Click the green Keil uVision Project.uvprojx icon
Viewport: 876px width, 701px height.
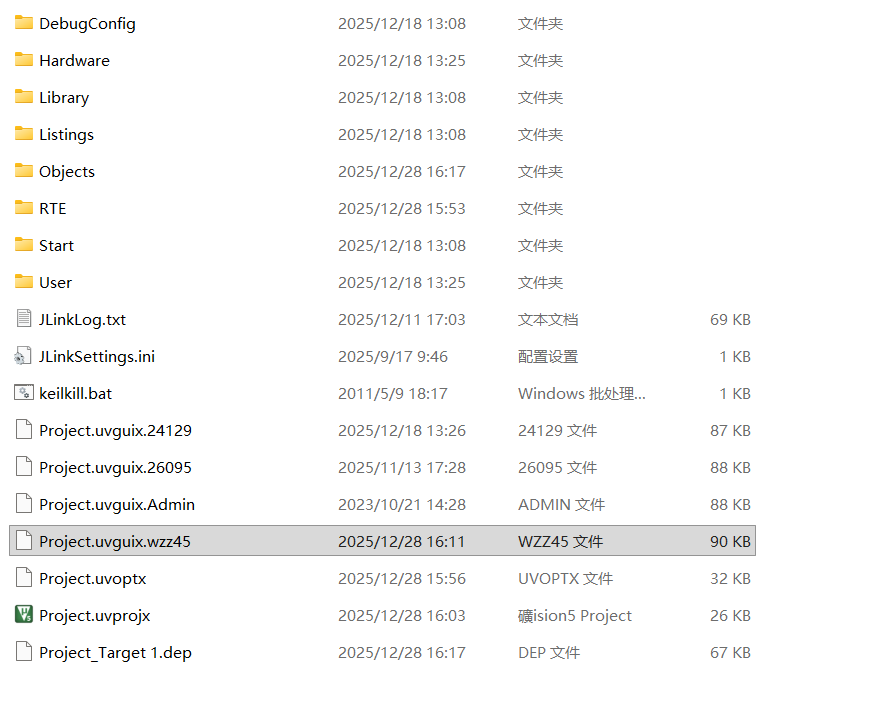pyautogui.click(x=23, y=614)
